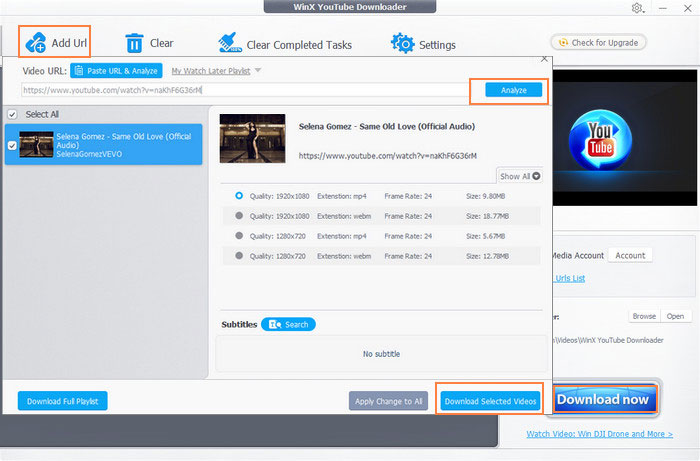Select 1280x720 webm quality radio button

tap(239, 256)
